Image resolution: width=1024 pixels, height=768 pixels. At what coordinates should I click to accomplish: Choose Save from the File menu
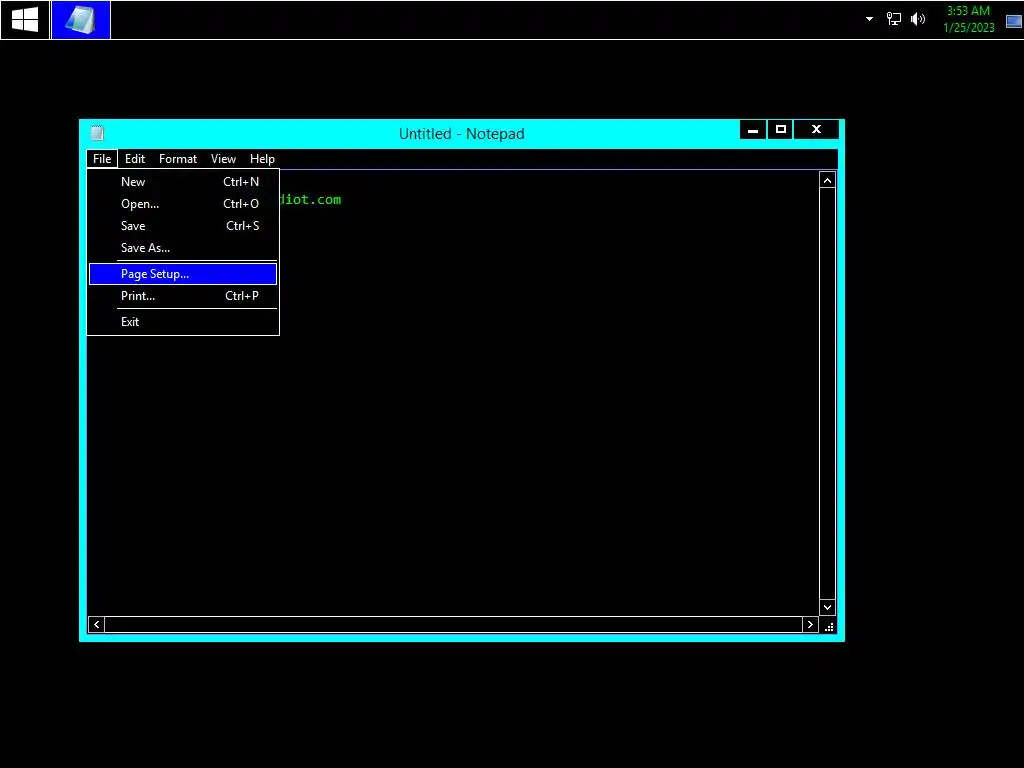(183, 226)
